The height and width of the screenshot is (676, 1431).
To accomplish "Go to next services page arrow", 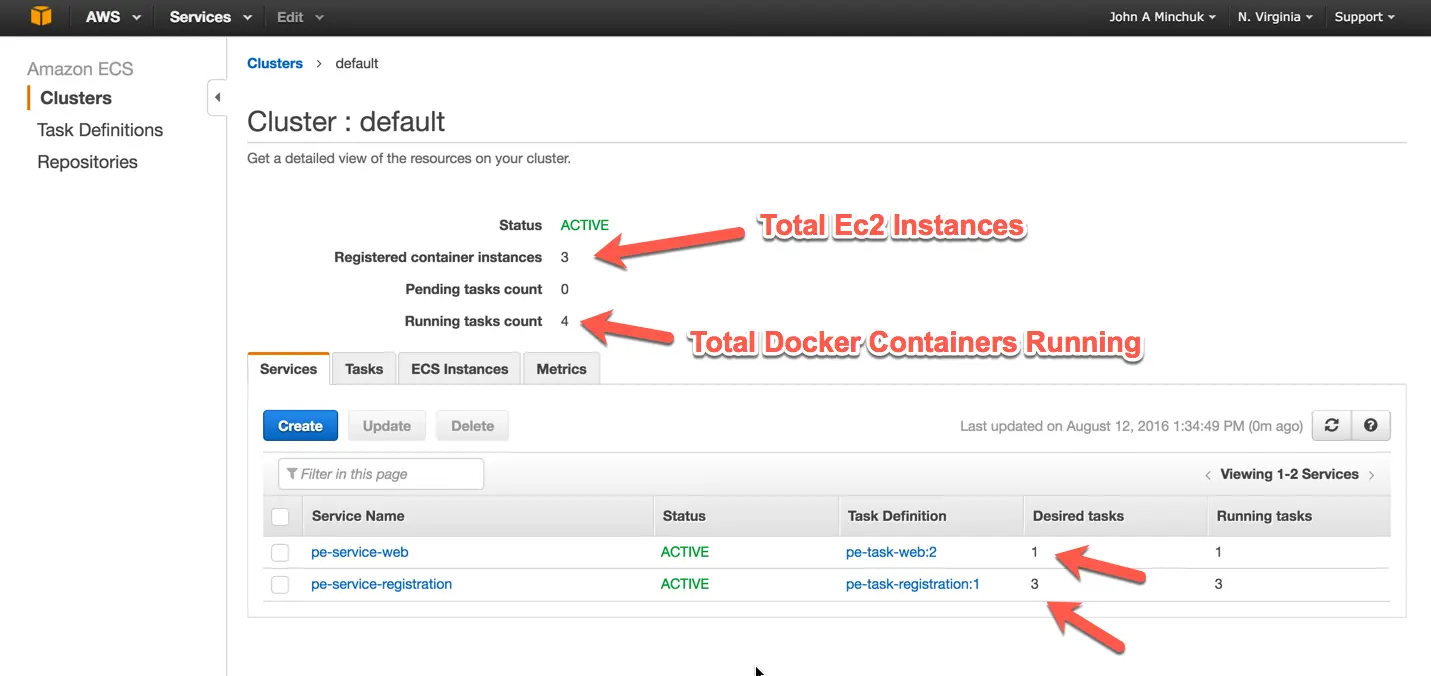I will click(1371, 475).
